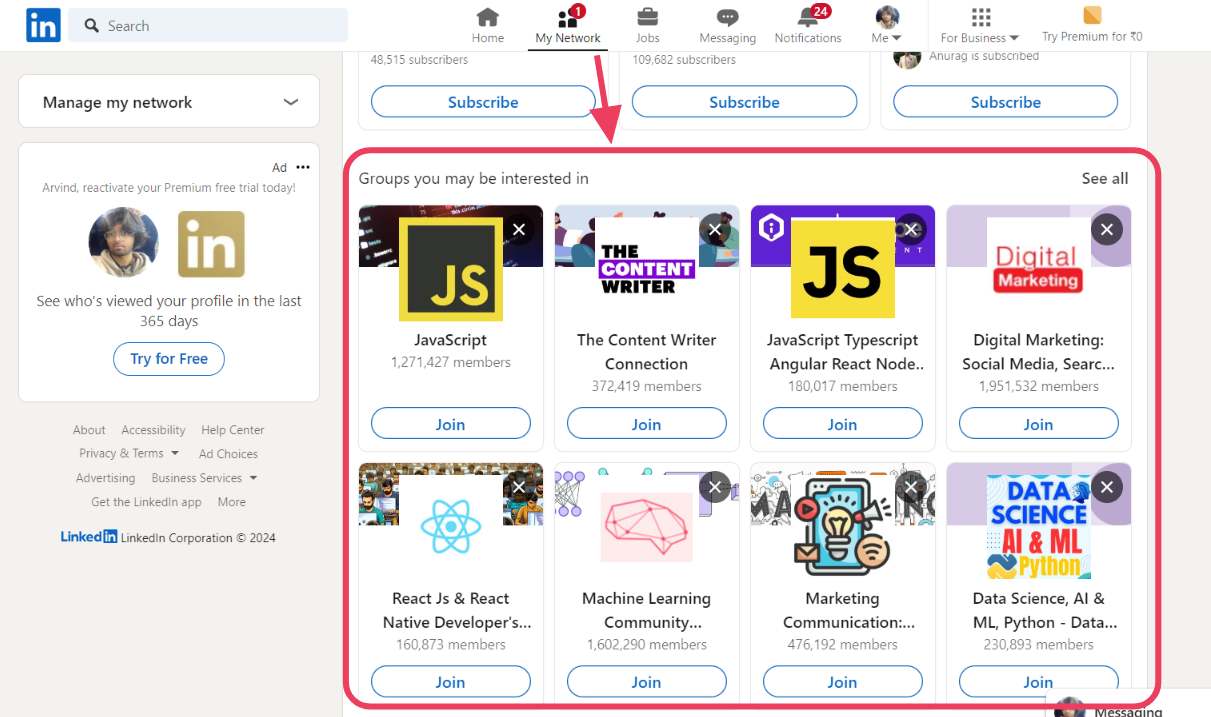
Task: Join the React Js & React Native group
Action: pyautogui.click(x=450, y=682)
